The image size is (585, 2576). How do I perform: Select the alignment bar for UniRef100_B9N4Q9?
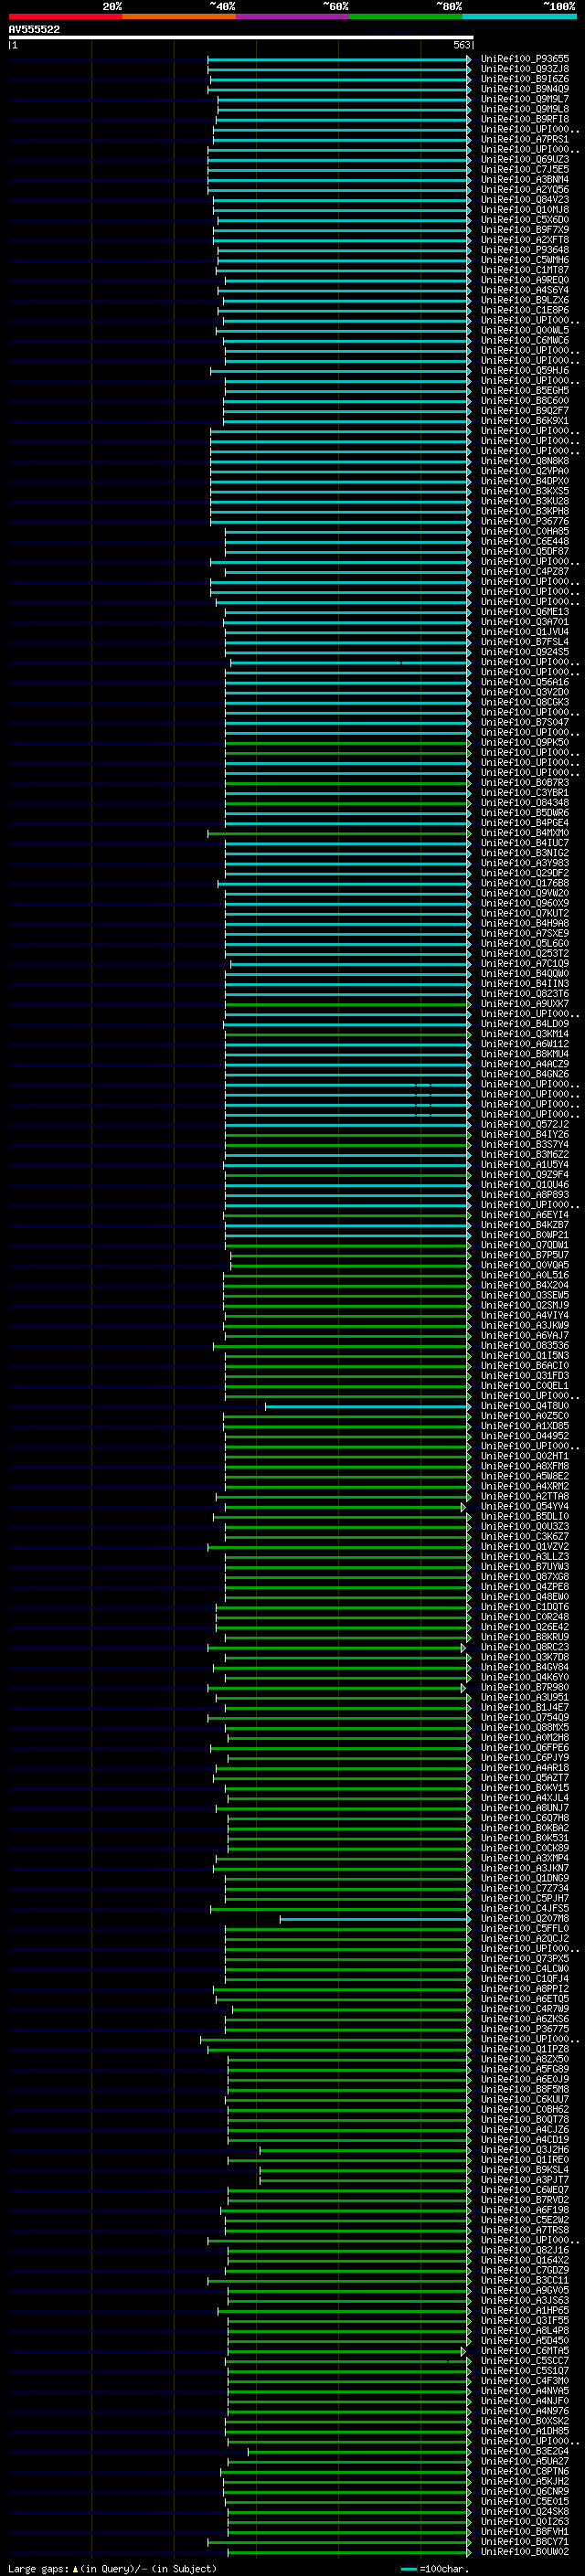click(338, 89)
